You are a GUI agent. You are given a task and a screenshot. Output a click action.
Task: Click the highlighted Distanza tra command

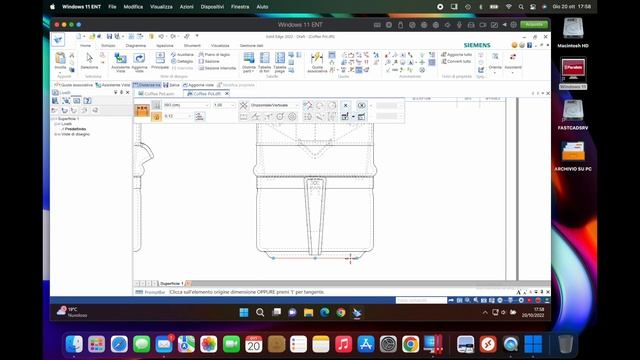[147, 85]
